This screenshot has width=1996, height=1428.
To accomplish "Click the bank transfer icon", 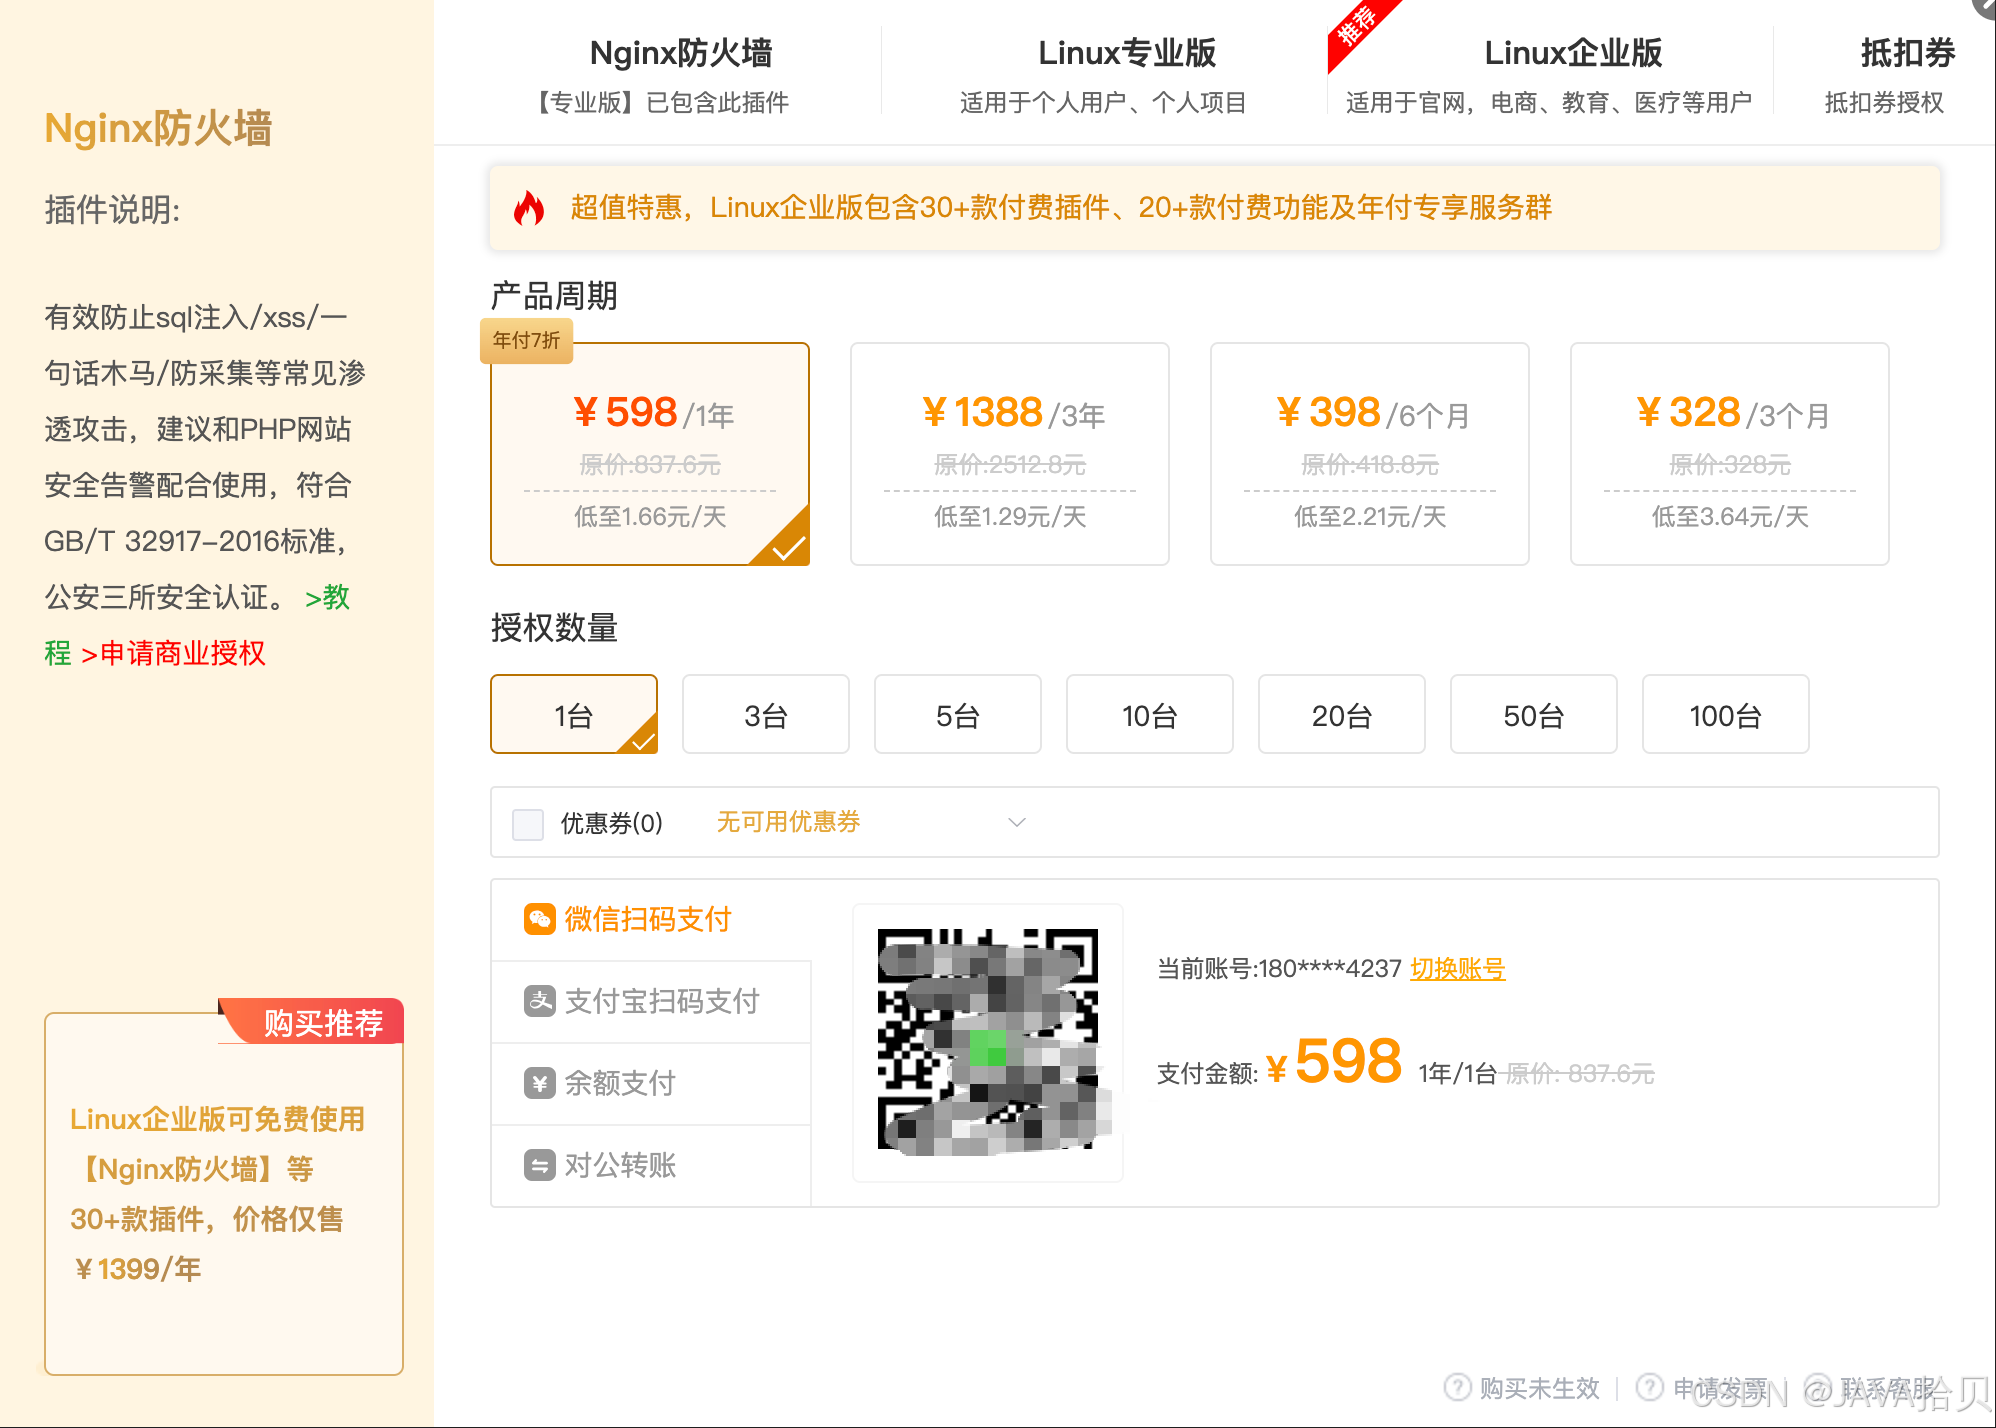I will [540, 1165].
